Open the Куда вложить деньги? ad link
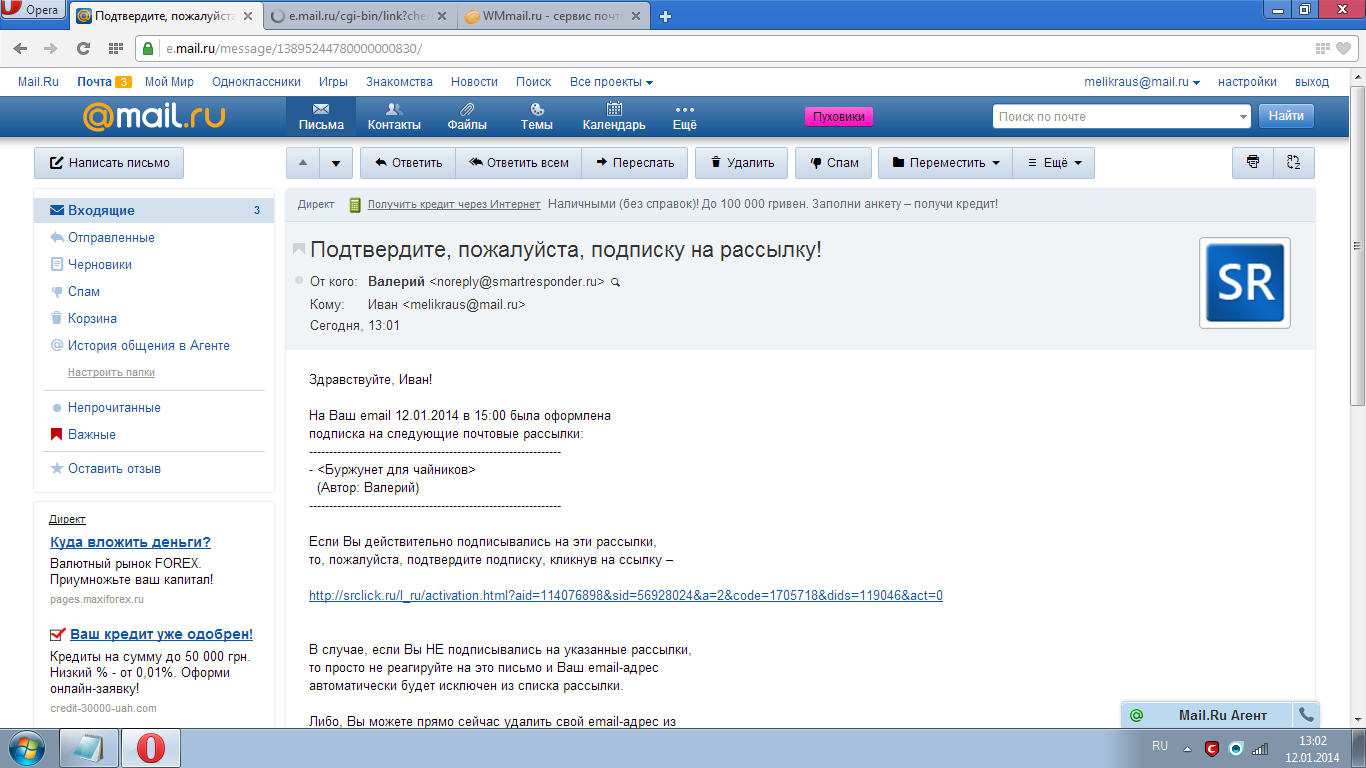This screenshot has width=1366, height=768. (x=130, y=543)
